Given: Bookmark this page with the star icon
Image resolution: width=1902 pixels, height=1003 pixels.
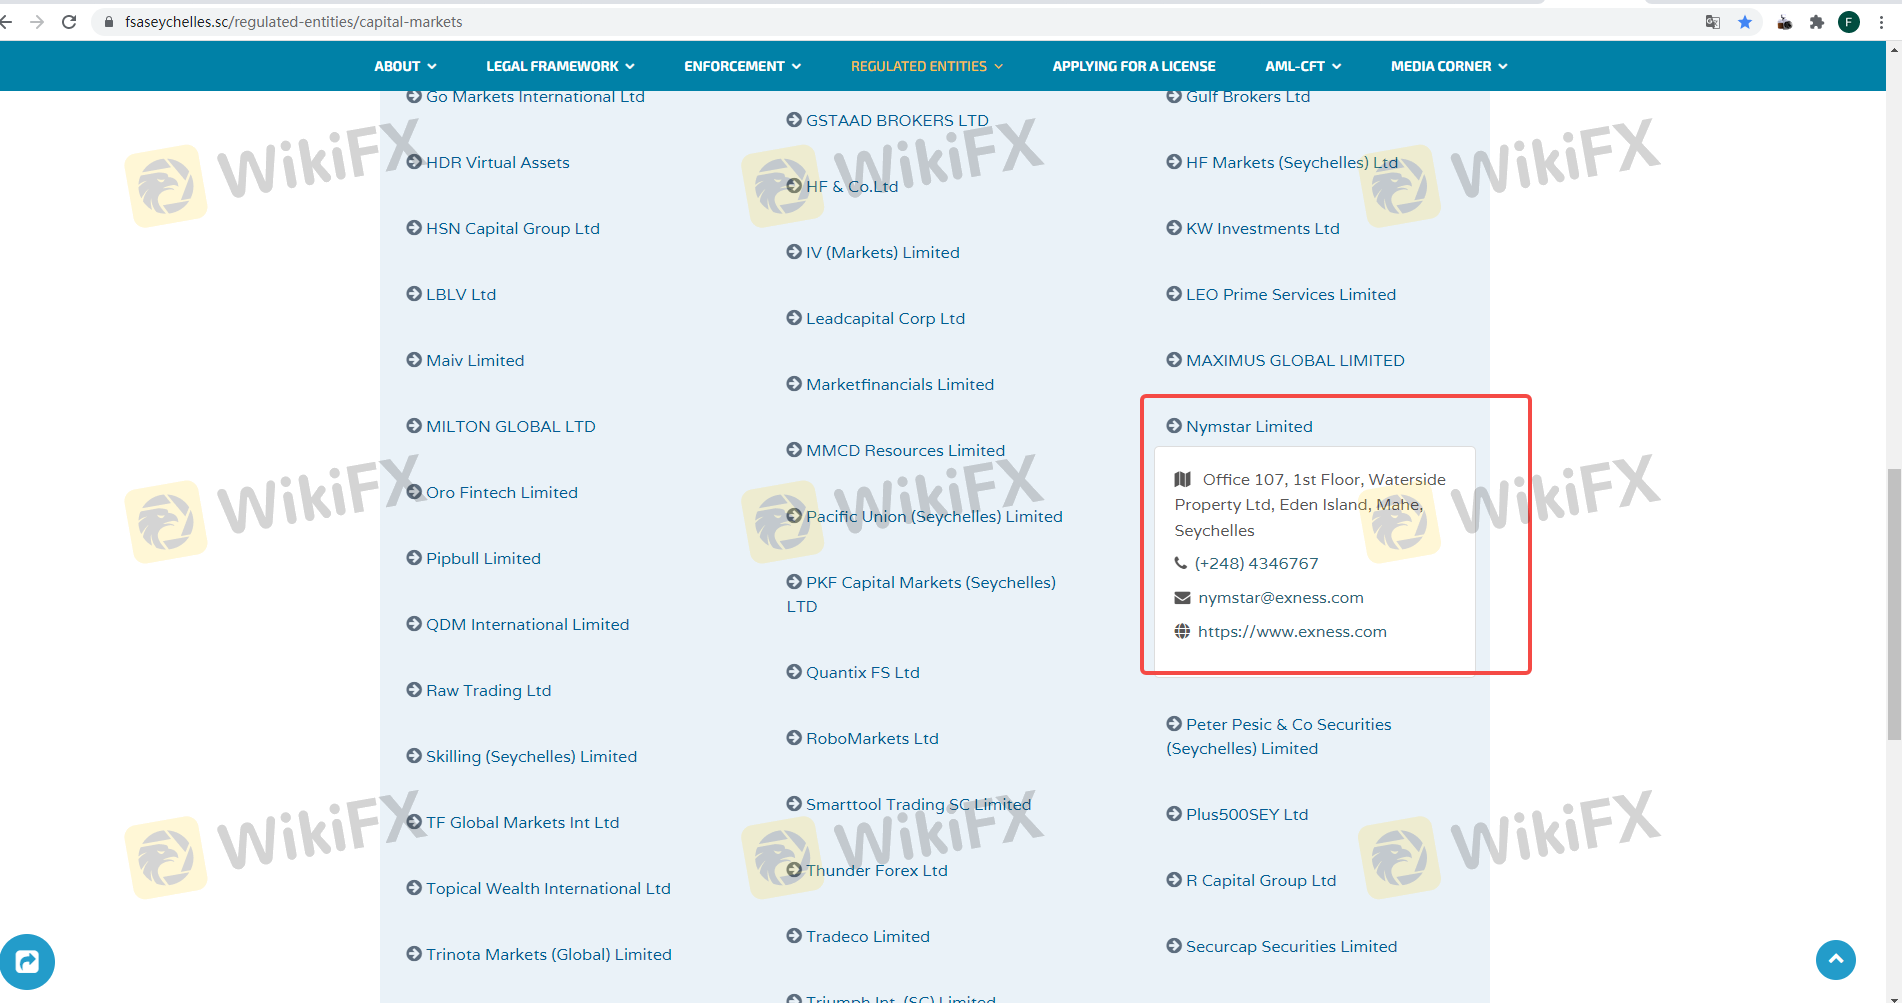Looking at the screenshot, I should (1745, 22).
